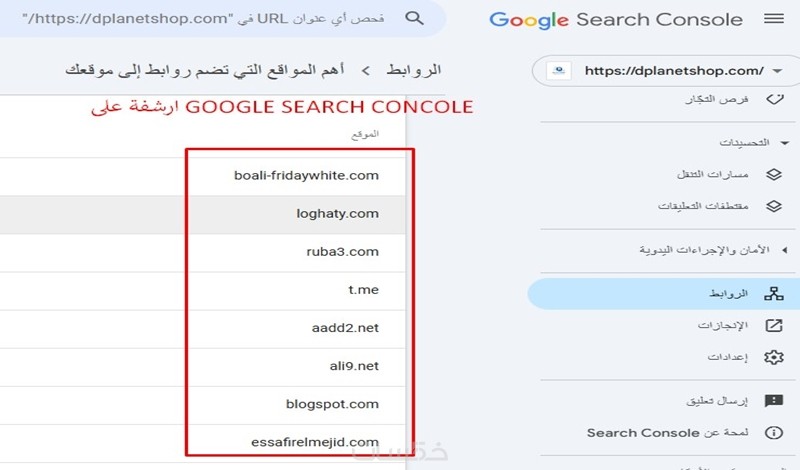Click the sitelinks searchbox layers icon
The height and width of the screenshot is (470, 800).
tap(773, 206)
